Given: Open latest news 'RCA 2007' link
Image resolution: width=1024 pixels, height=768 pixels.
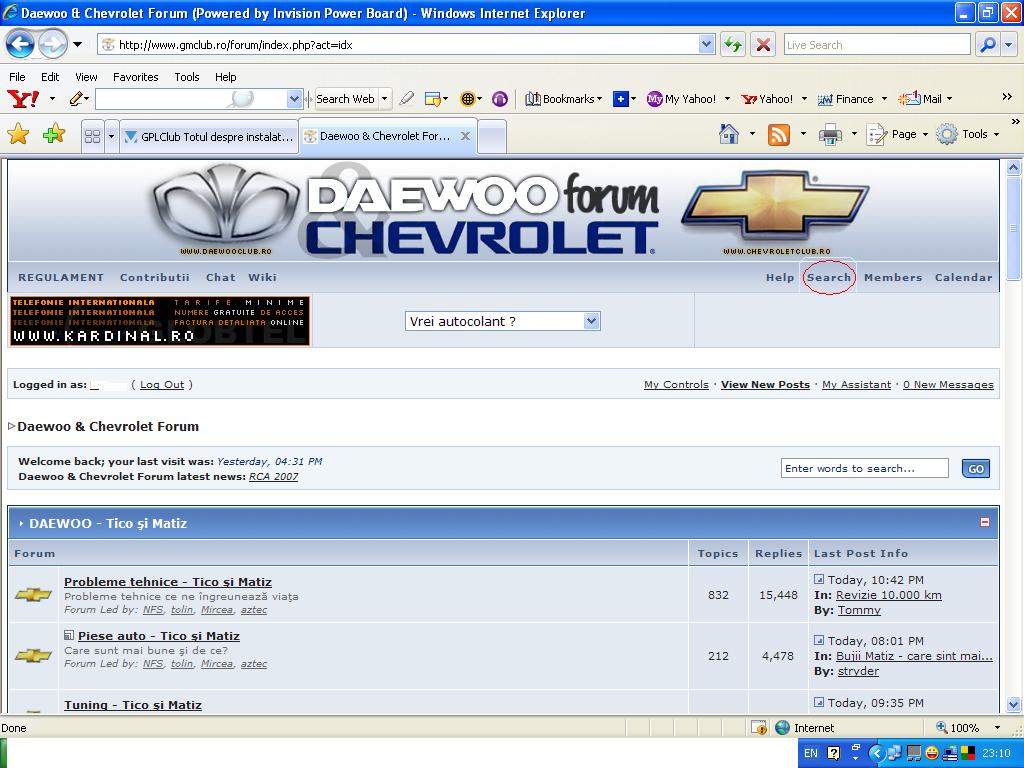Looking at the screenshot, I should pos(273,477).
